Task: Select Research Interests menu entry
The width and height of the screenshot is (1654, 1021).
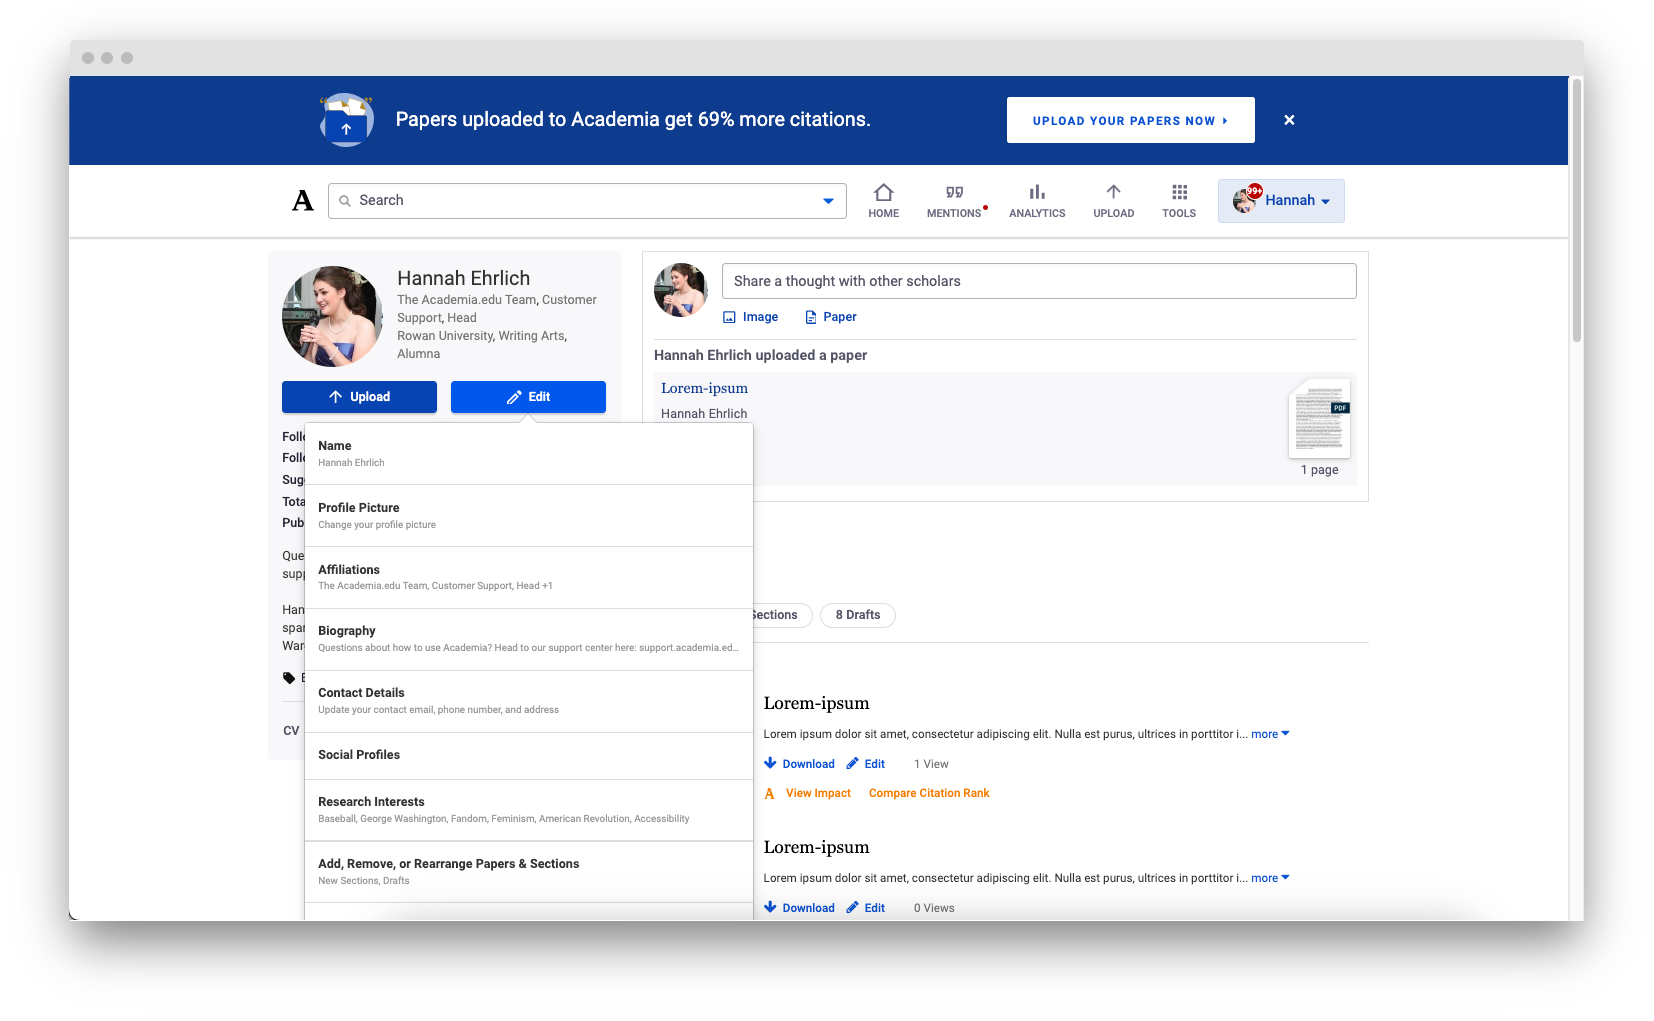Action: 529,811
